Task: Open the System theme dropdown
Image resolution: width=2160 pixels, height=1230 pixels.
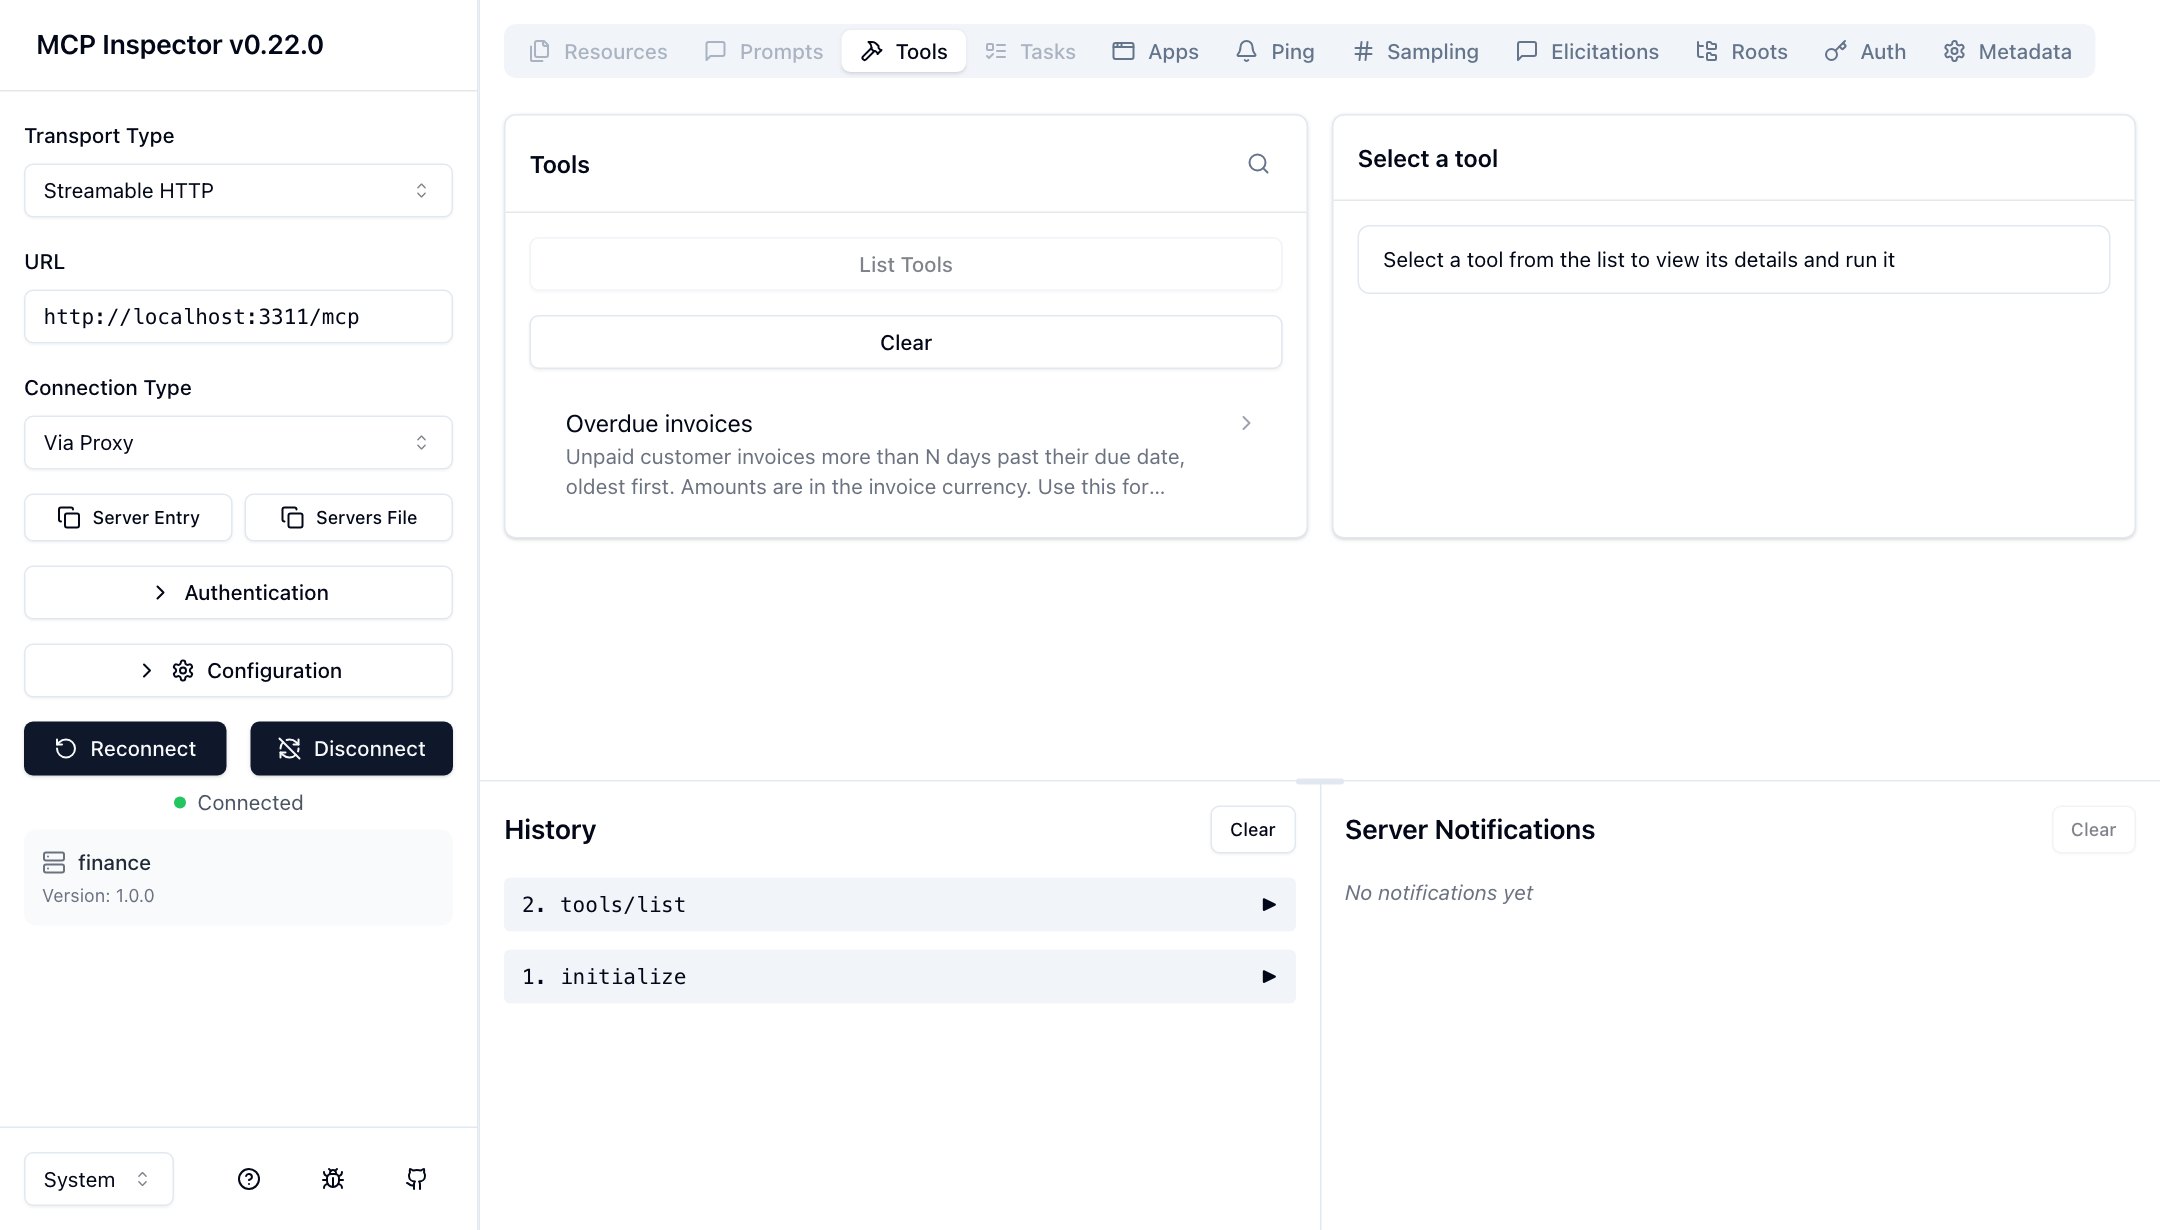Action: coord(98,1179)
